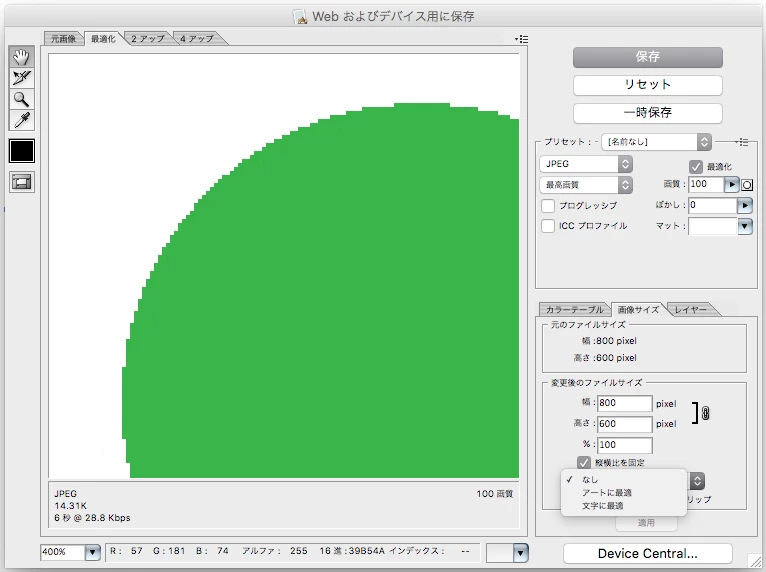This screenshot has height=572, width=766.
Task: Choose なし in the popup menu
Action: 624,480
